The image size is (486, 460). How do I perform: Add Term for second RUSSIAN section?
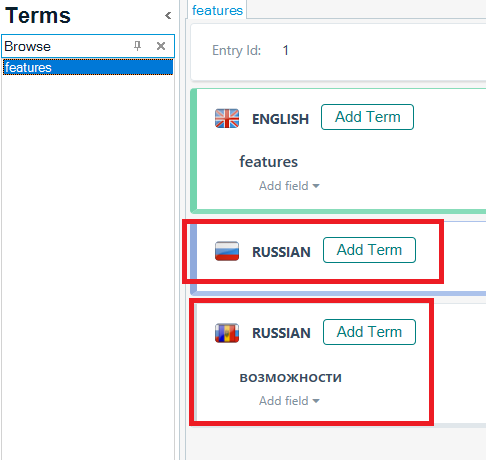[369, 332]
